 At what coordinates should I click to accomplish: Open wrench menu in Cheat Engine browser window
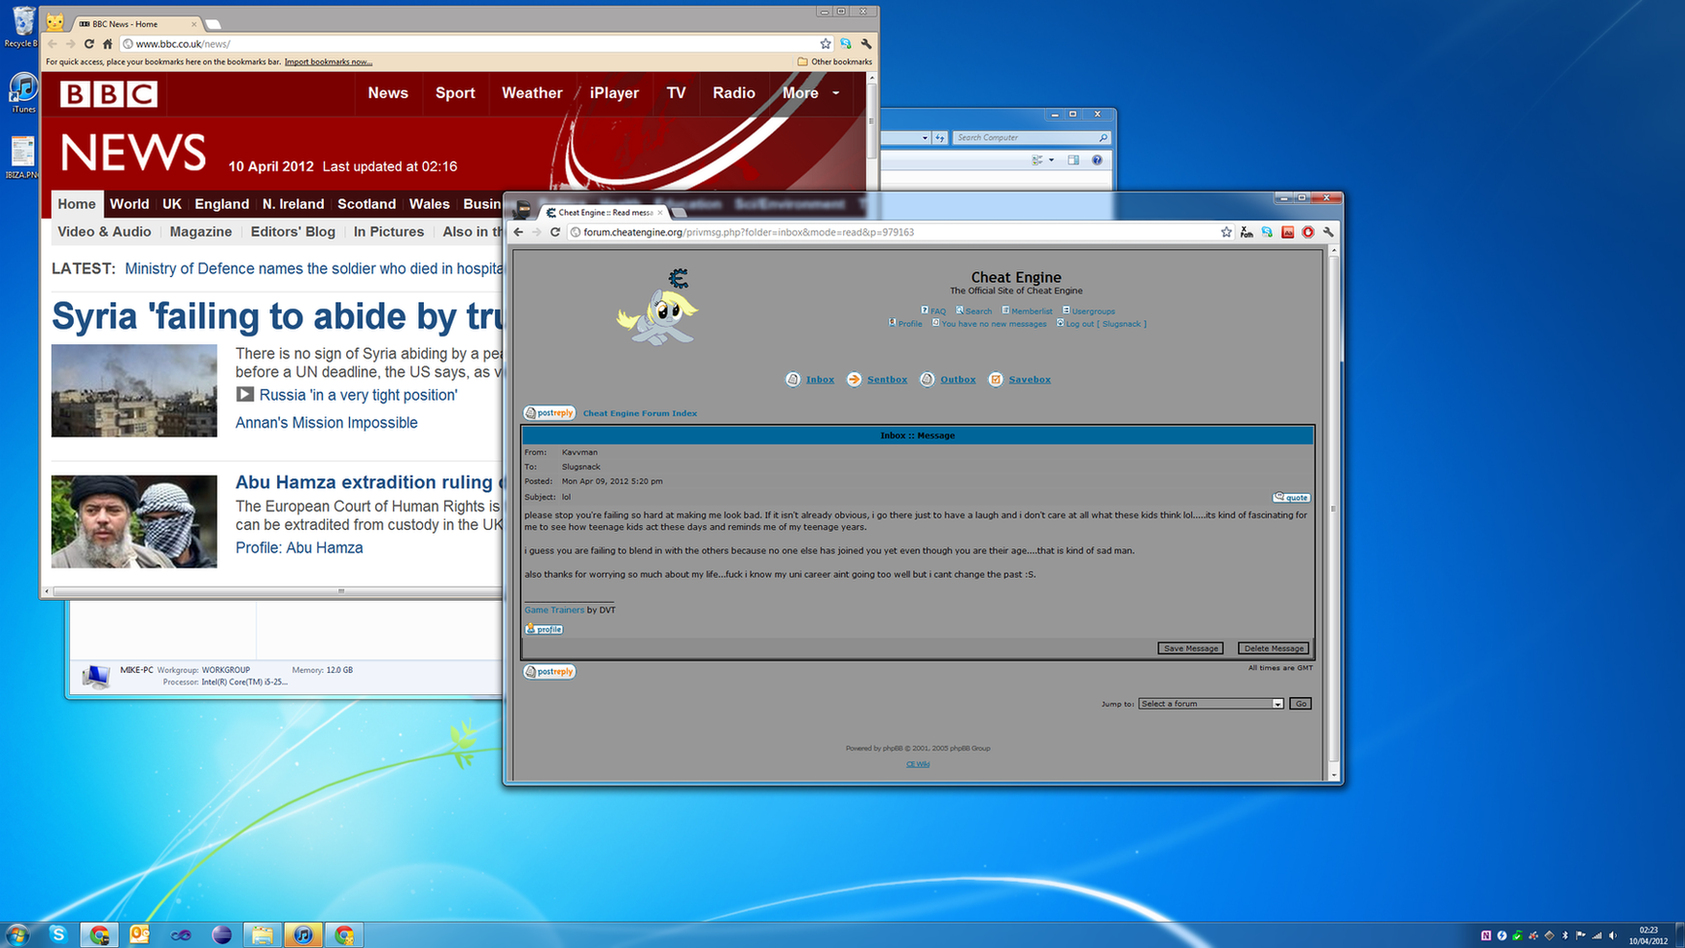[x=1328, y=232]
